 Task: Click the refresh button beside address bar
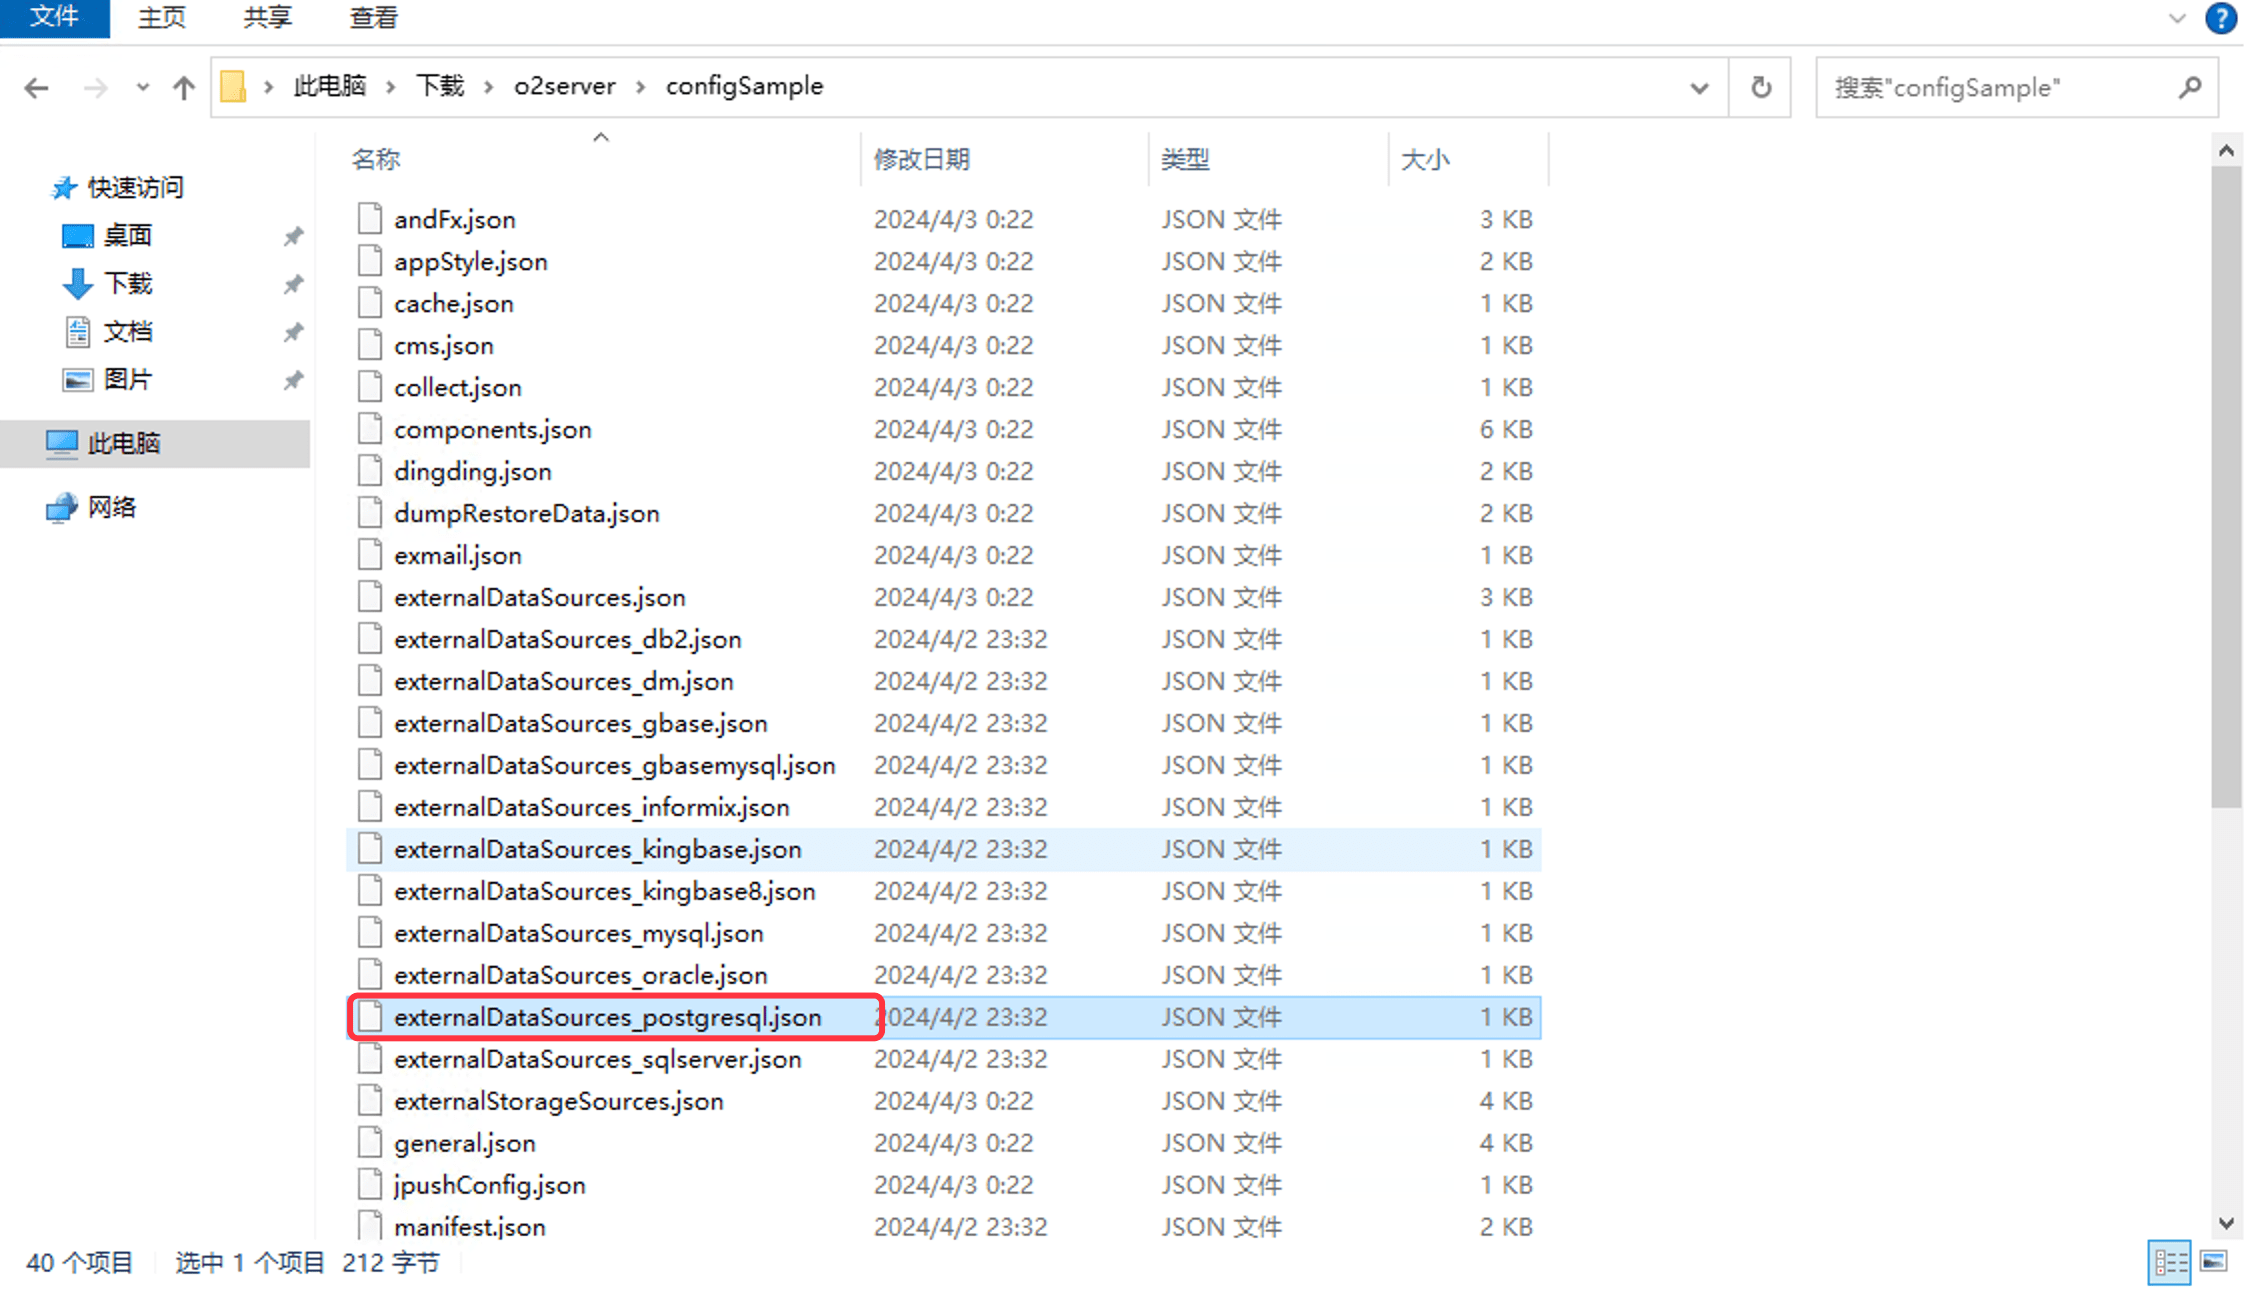[x=1761, y=88]
